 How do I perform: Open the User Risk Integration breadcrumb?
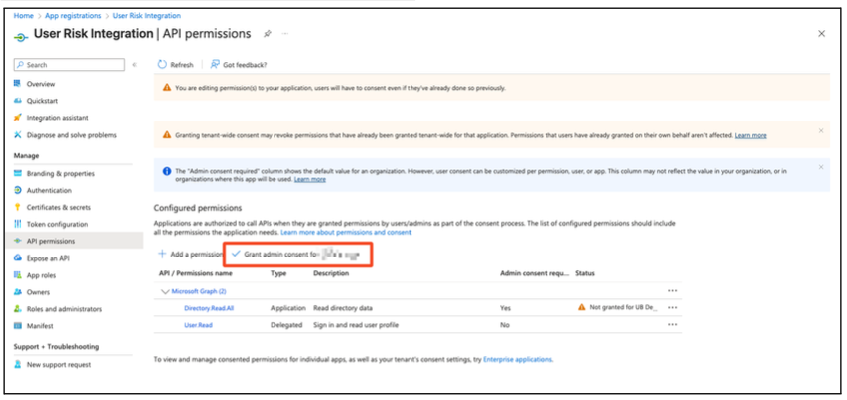click(x=146, y=16)
